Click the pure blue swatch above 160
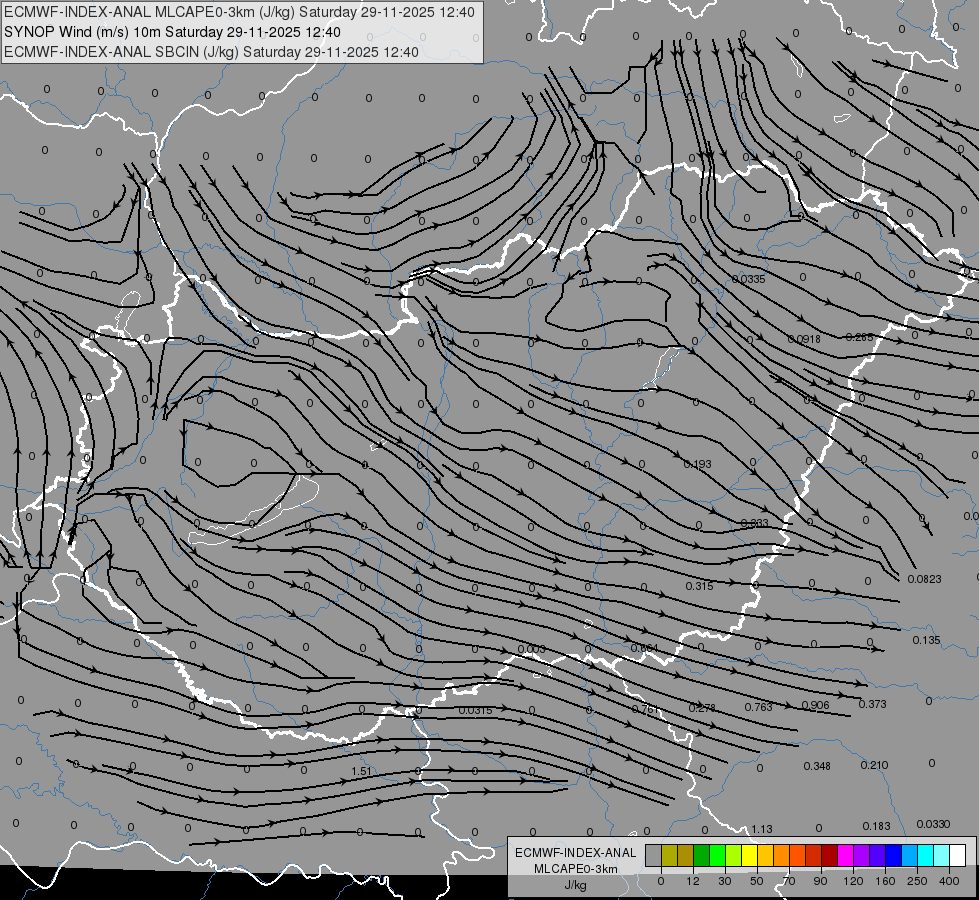Image resolution: width=979 pixels, height=900 pixels. [x=894, y=855]
